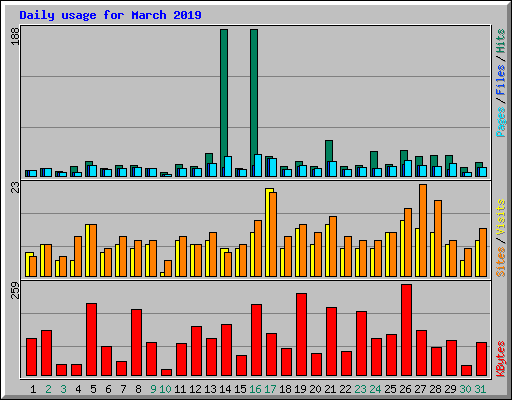
Task: Click the orange visits bar for day 27
Action: [x=423, y=230]
